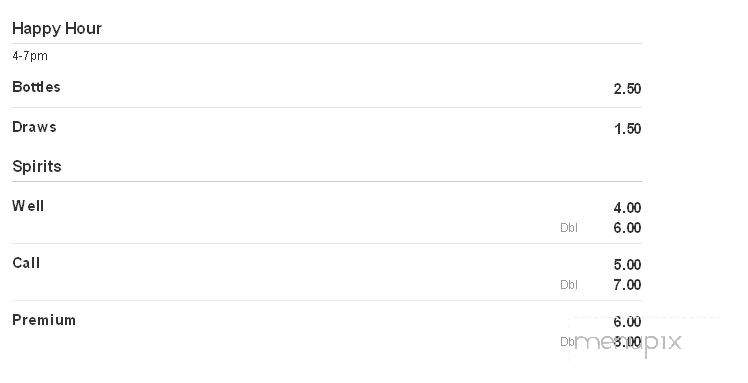Click the Well single price 4.00
The width and height of the screenshot is (748, 383).
pos(627,208)
